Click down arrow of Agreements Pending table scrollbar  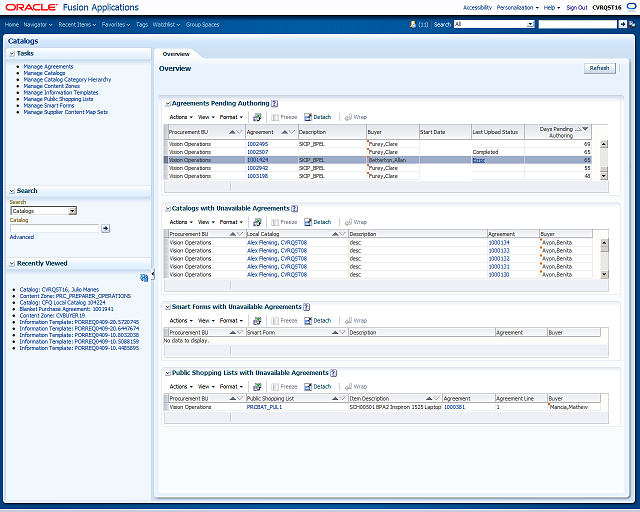pos(604,176)
